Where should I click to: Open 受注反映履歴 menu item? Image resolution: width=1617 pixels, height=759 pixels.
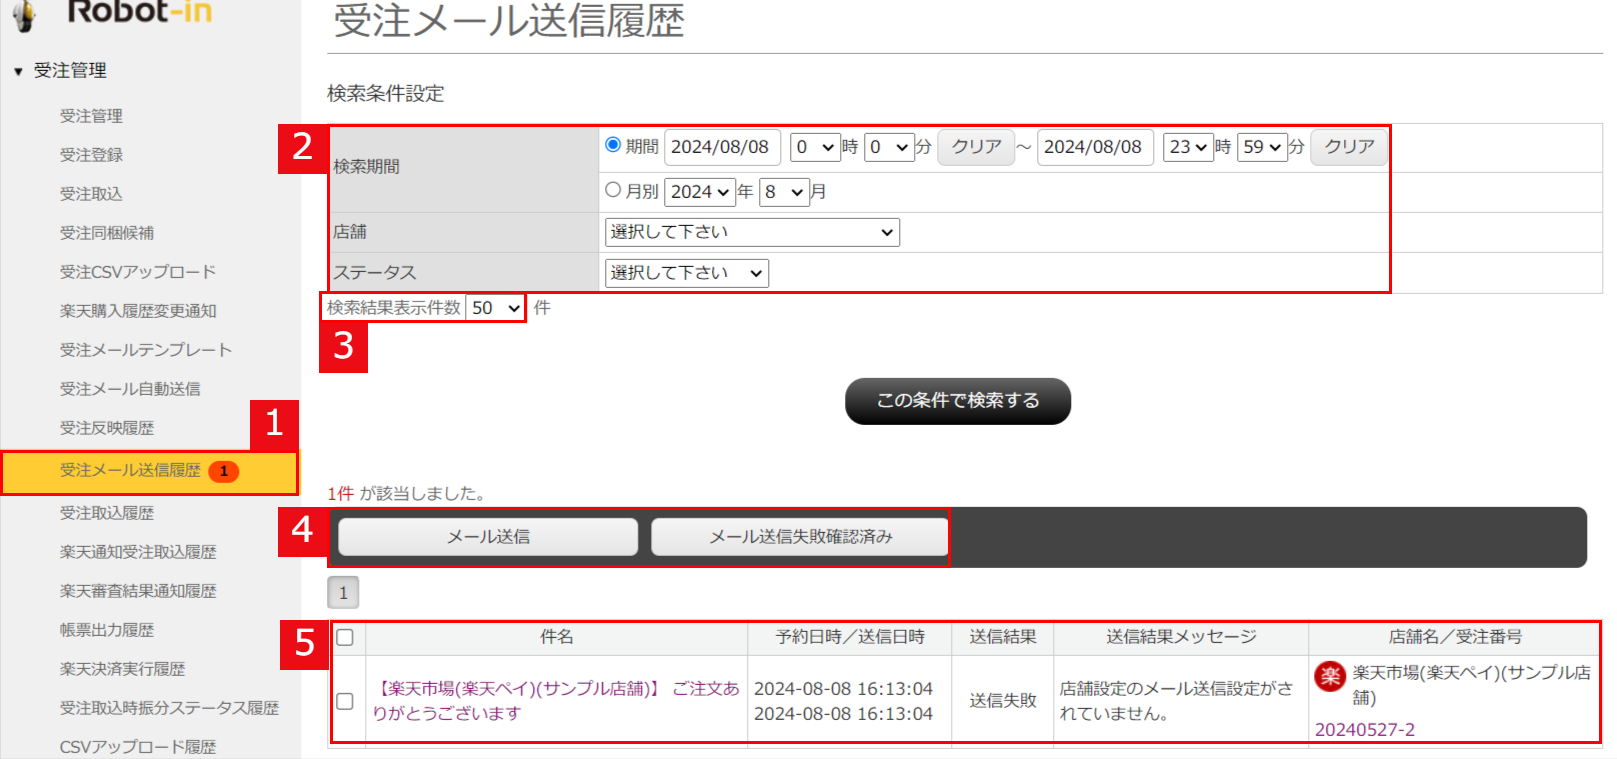(107, 428)
